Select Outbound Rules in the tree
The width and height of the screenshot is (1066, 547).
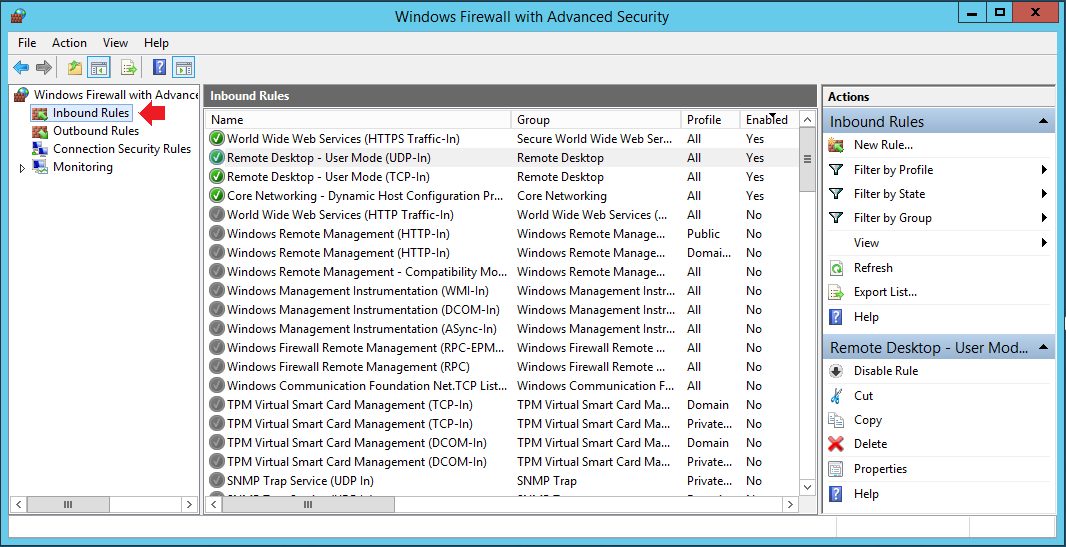[x=95, y=131]
